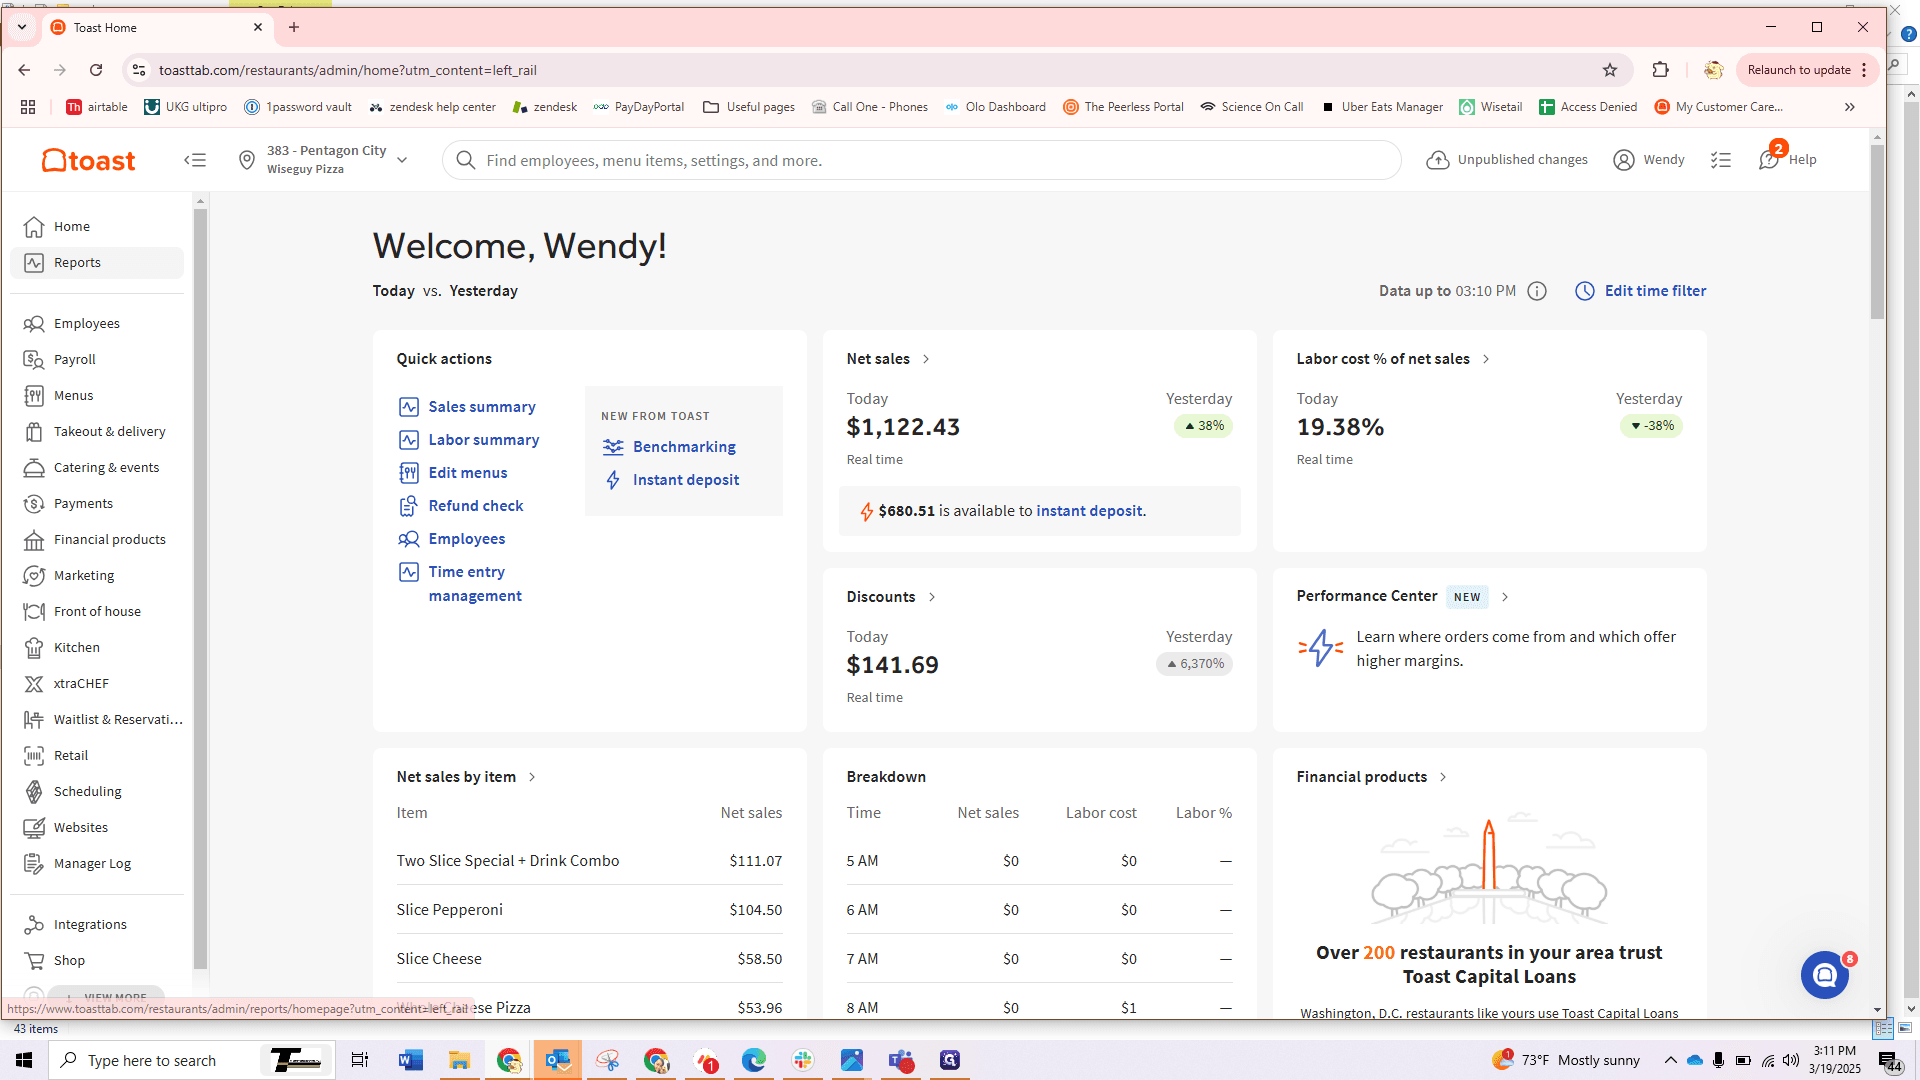Open Payroll sidebar section
The height and width of the screenshot is (1080, 1920).
pyautogui.click(x=97, y=360)
